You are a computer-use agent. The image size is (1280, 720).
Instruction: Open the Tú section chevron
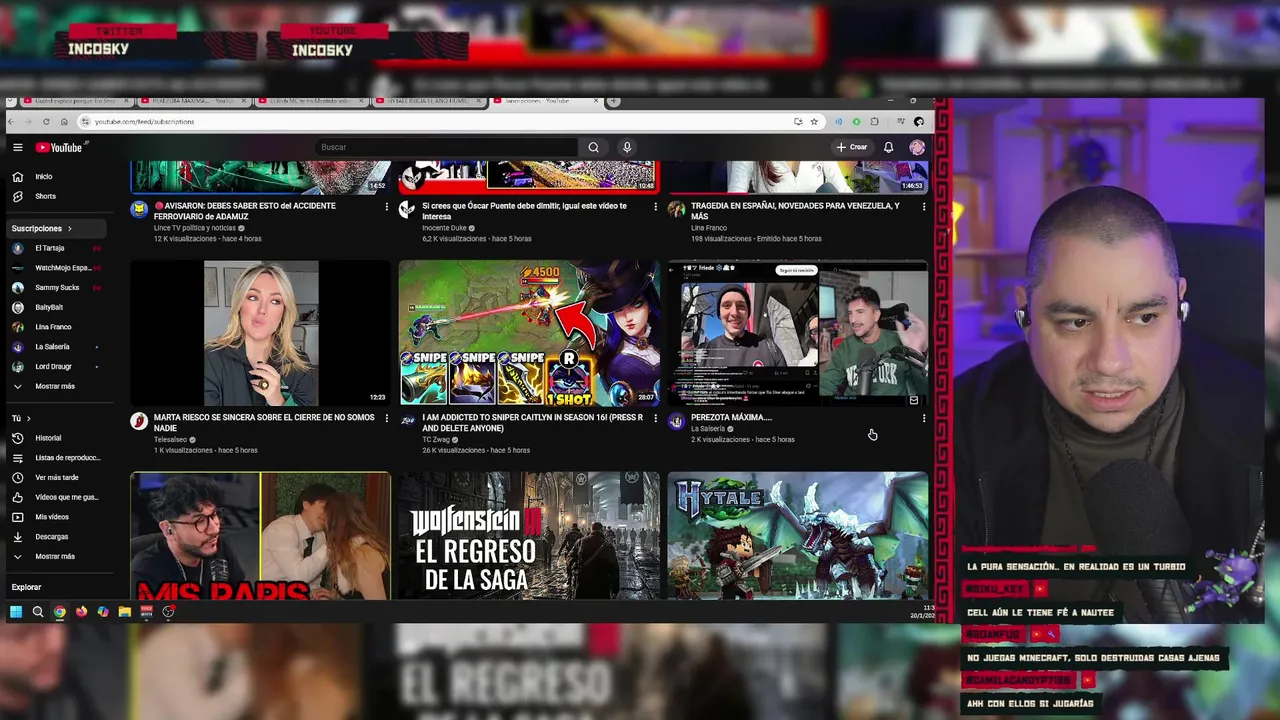[28, 418]
